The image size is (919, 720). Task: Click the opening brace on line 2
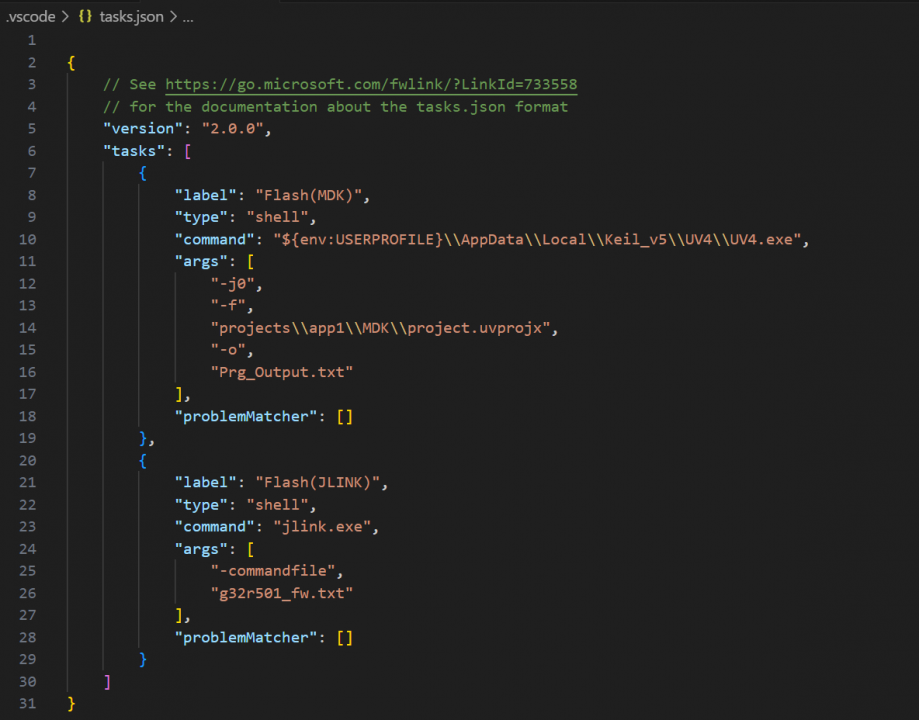coord(71,63)
